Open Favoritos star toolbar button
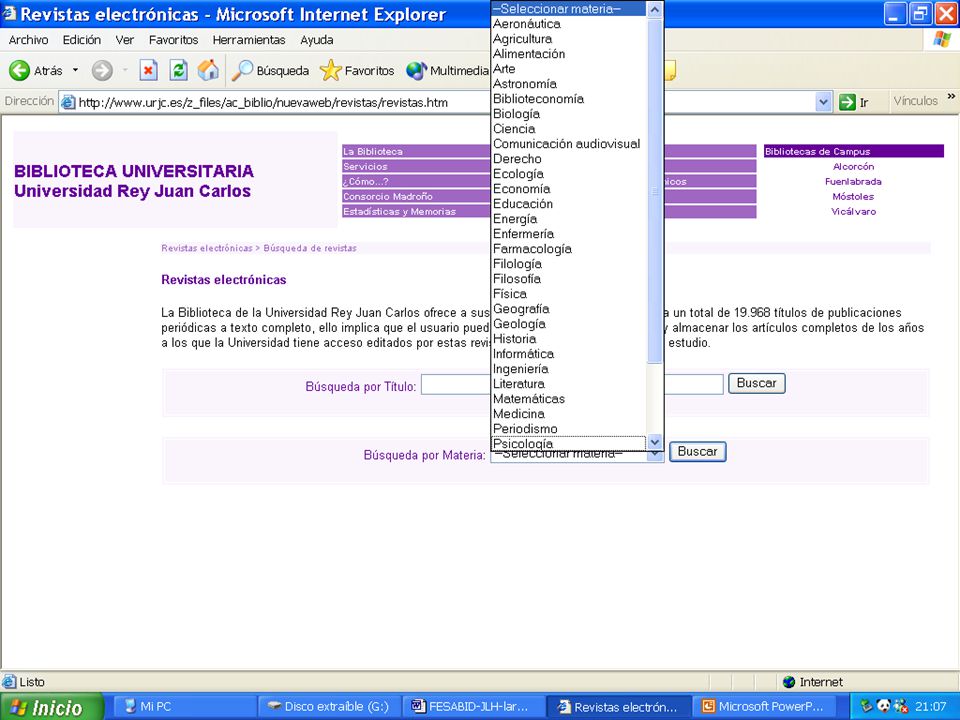The image size is (960, 720). click(x=357, y=70)
